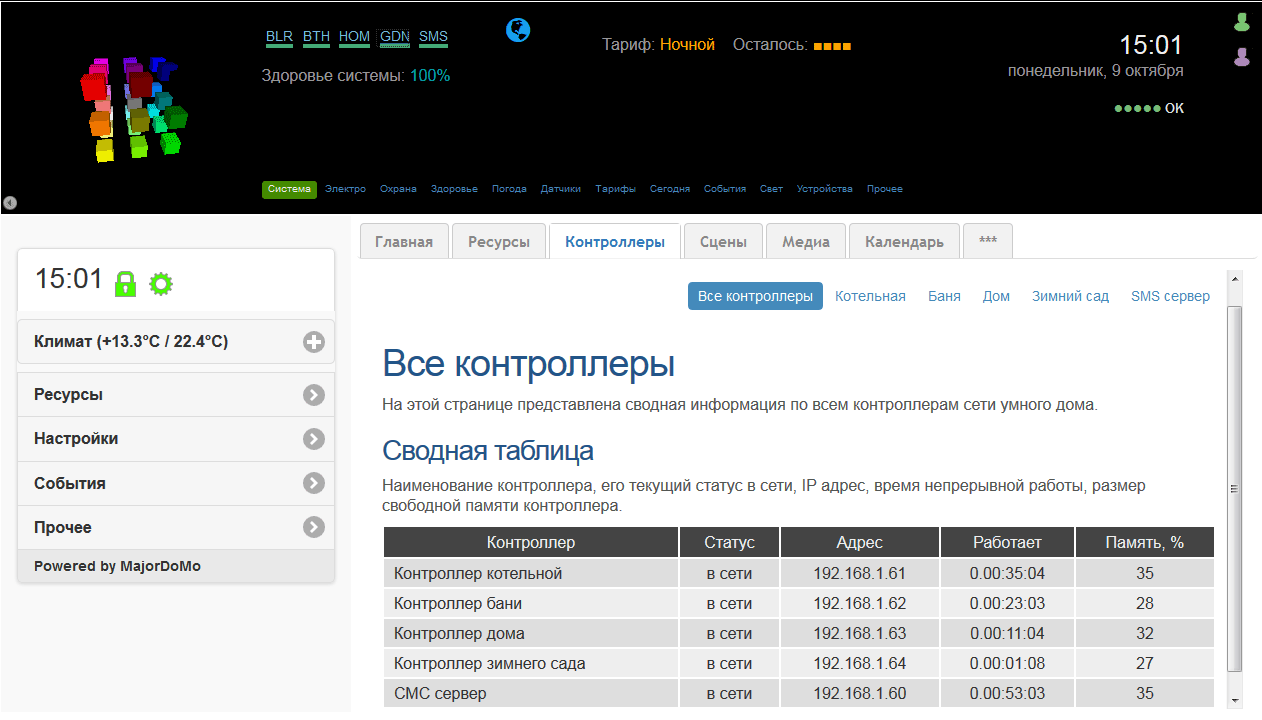Image resolution: width=1262 pixels, height=720 pixels.
Task: Expand Климат panel with plus icon
Action: point(314,342)
